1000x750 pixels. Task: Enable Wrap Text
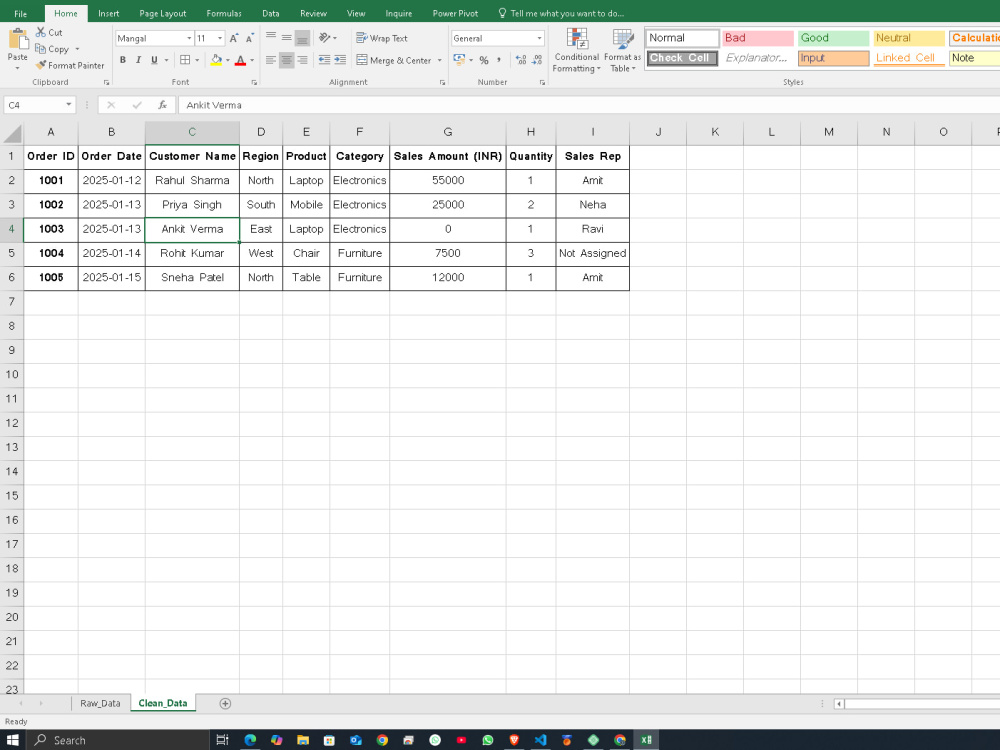pos(382,38)
